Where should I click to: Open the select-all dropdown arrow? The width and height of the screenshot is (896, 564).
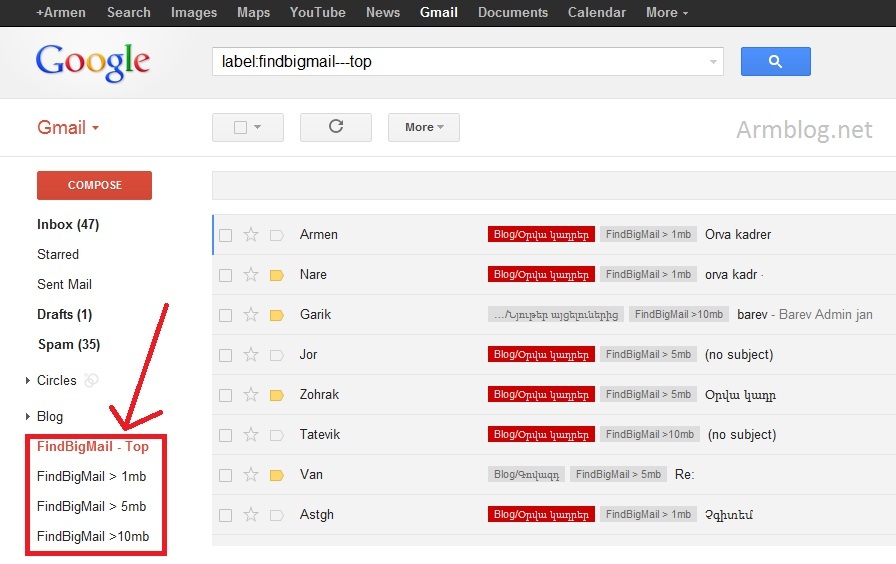258,127
